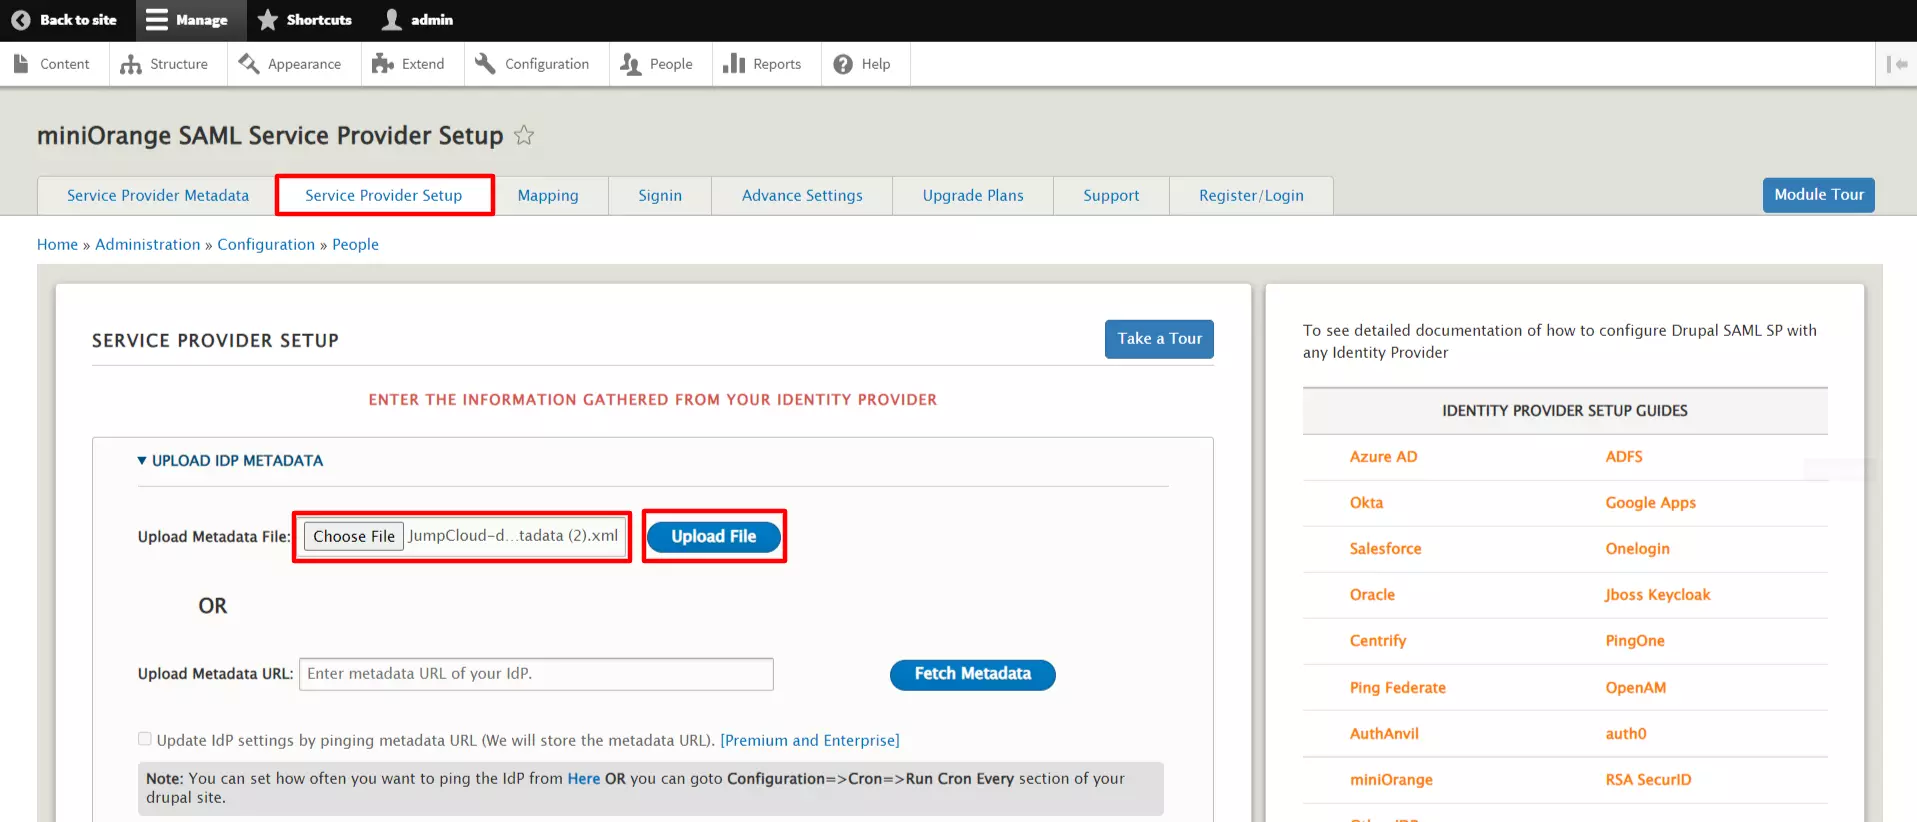Open the Centrify setup guide
This screenshot has height=822, width=1917.
(x=1378, y=641)
